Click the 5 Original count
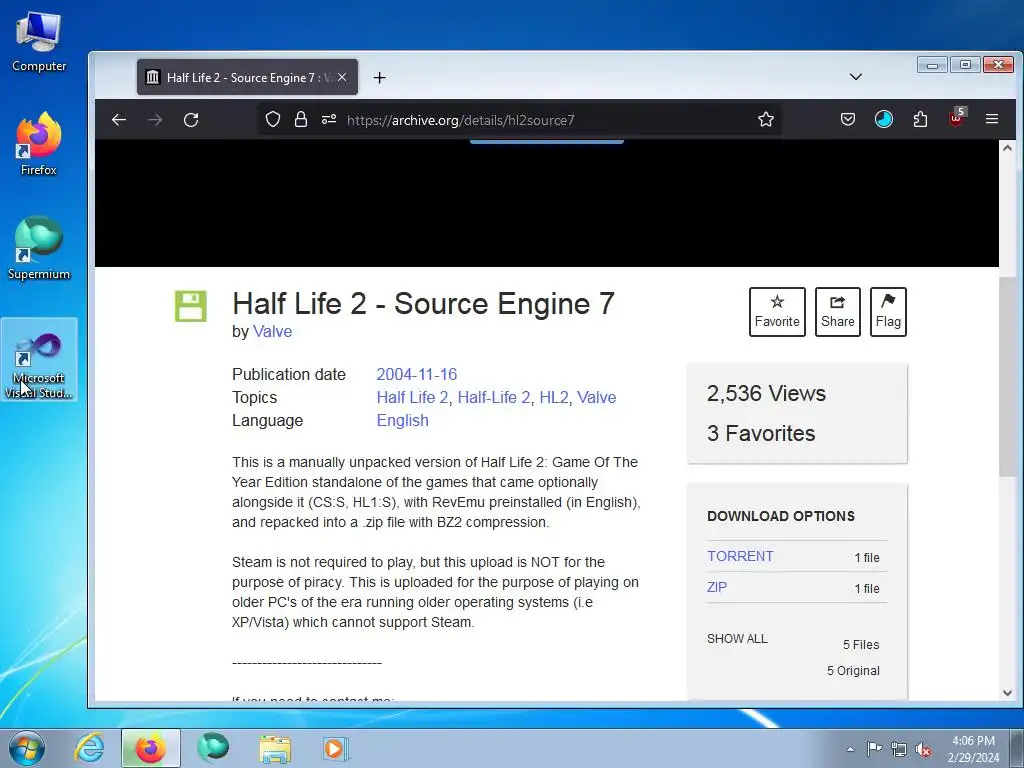Screen dimensions: 1024x768 (853, 671)
